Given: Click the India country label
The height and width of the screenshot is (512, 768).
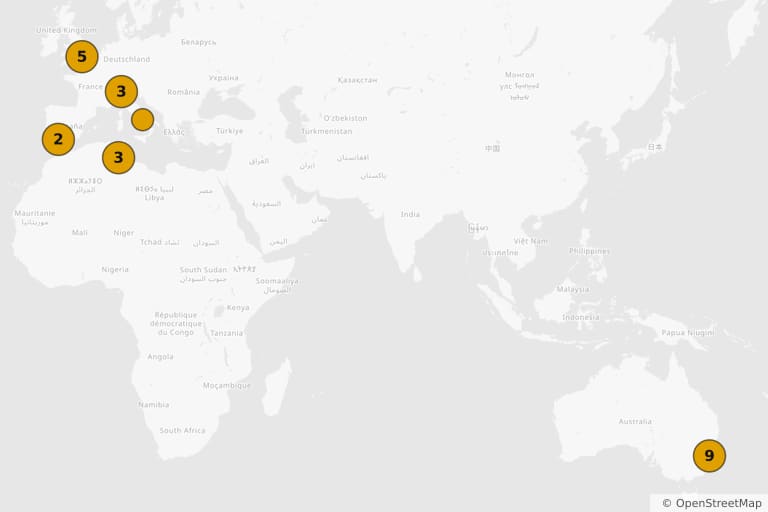Looking at the screenshot, I should (x=410, y=214).
